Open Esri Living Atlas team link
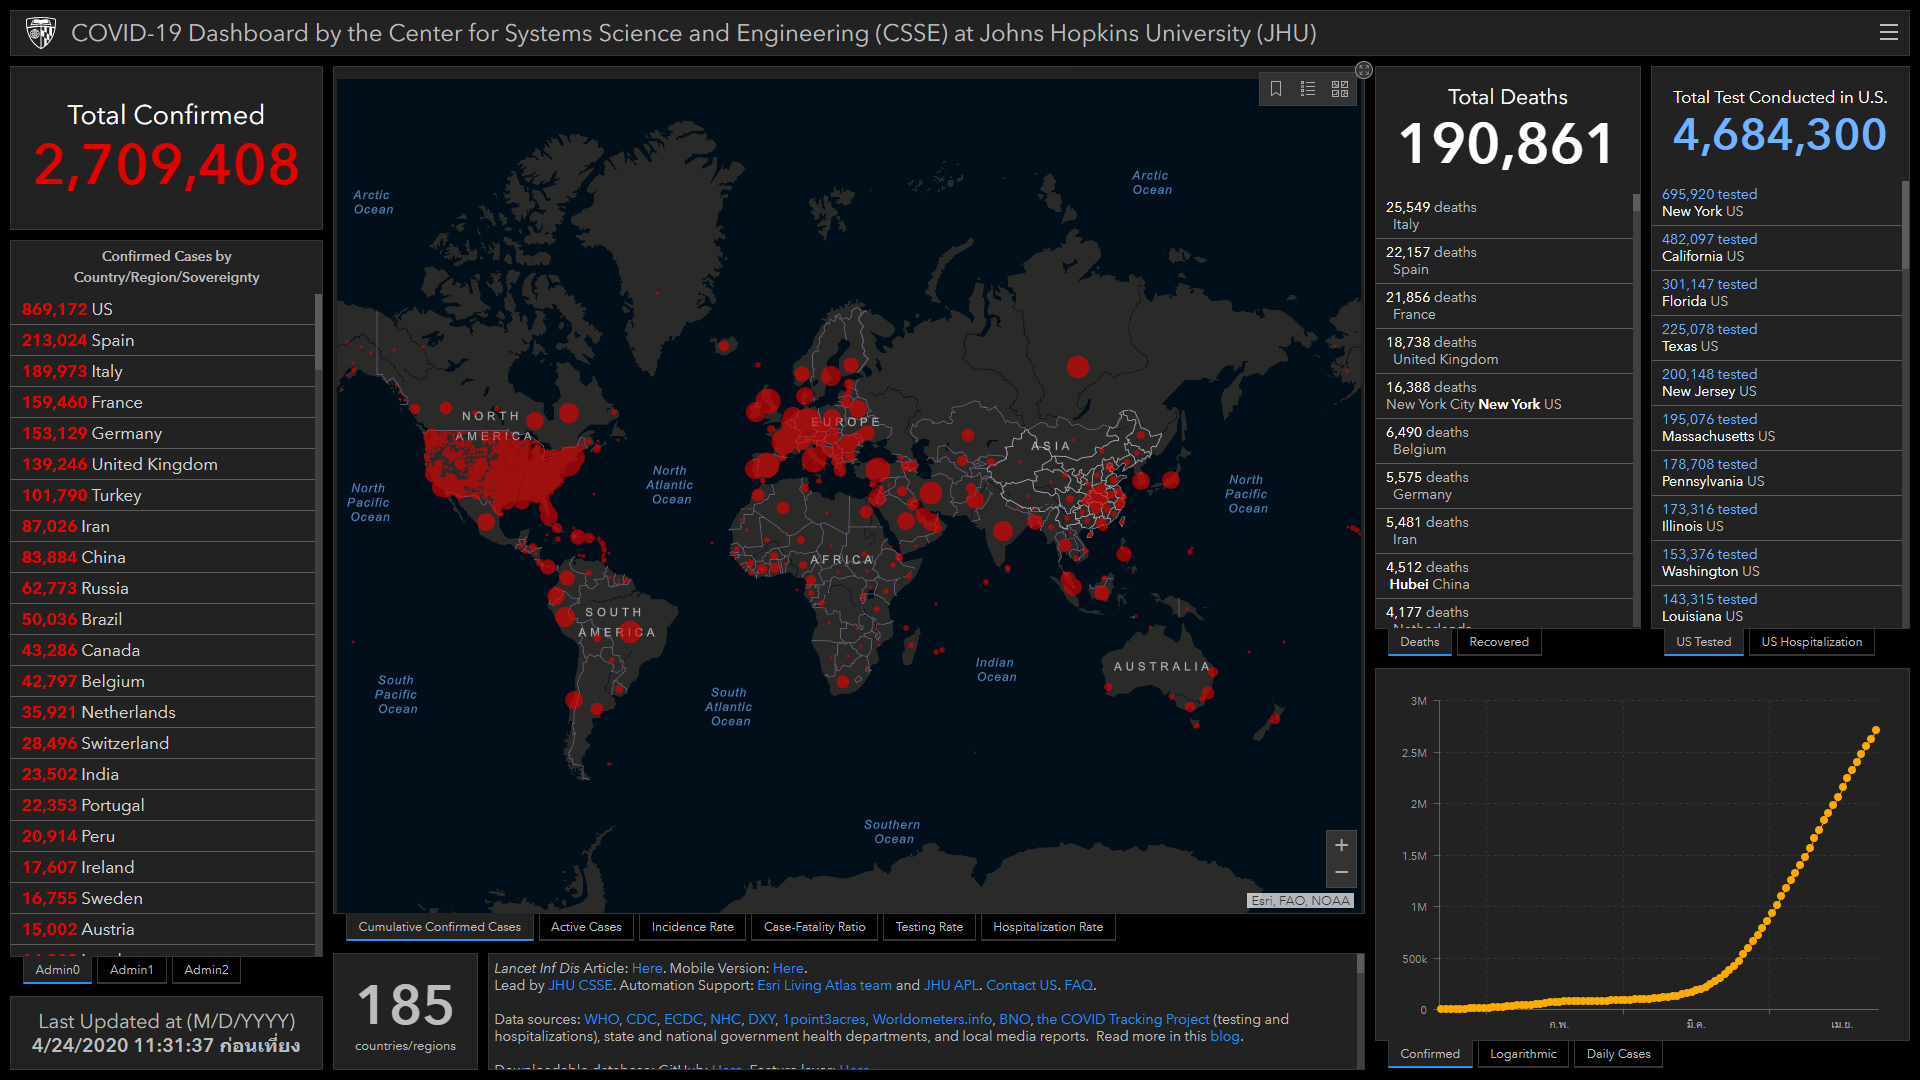Screen dimensions: 1920x1080 (824, 986)
